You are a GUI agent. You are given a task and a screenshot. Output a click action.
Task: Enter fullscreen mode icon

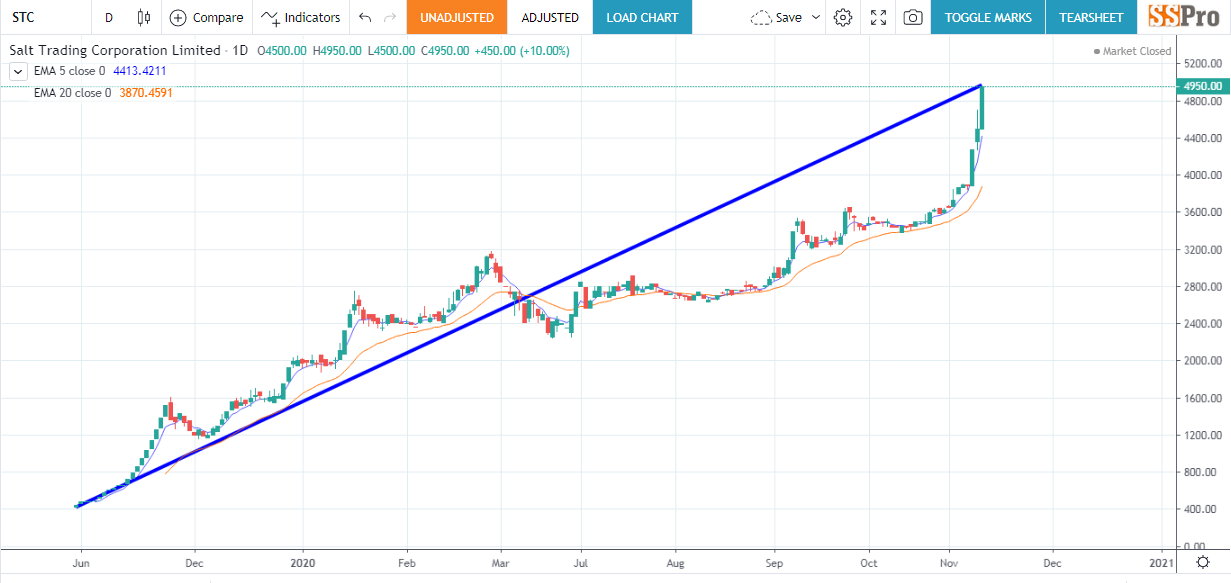878,17
